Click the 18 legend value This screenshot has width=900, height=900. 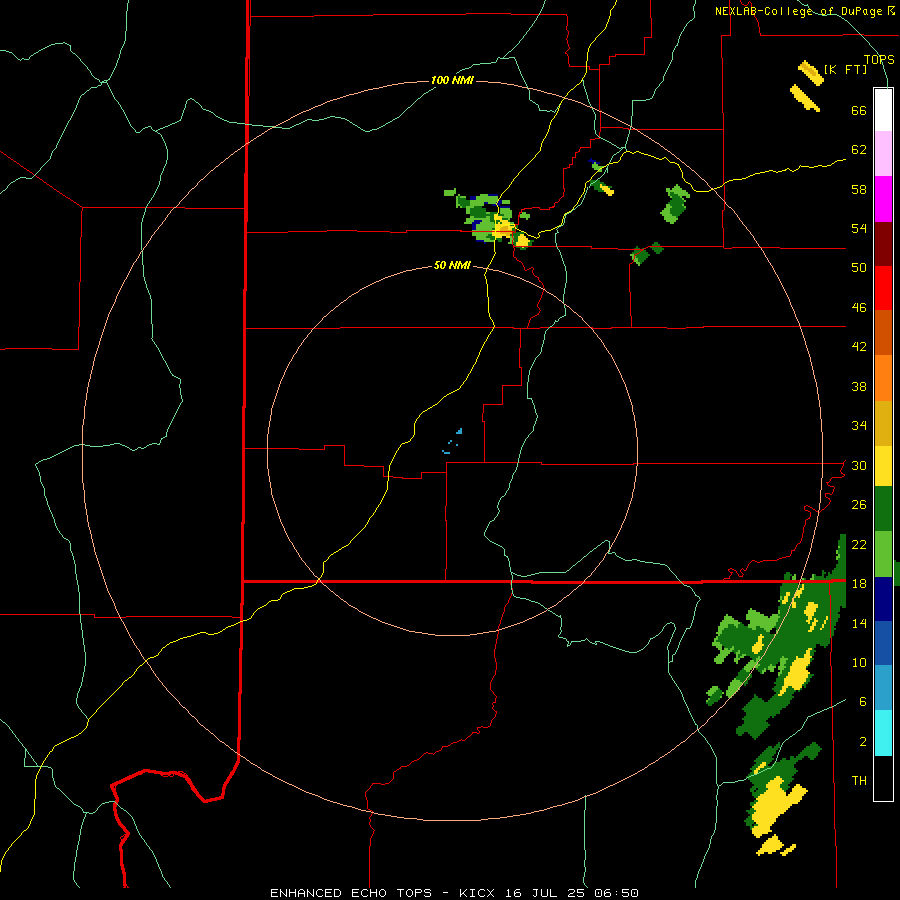pyautogui.click(x=859, y=584)
